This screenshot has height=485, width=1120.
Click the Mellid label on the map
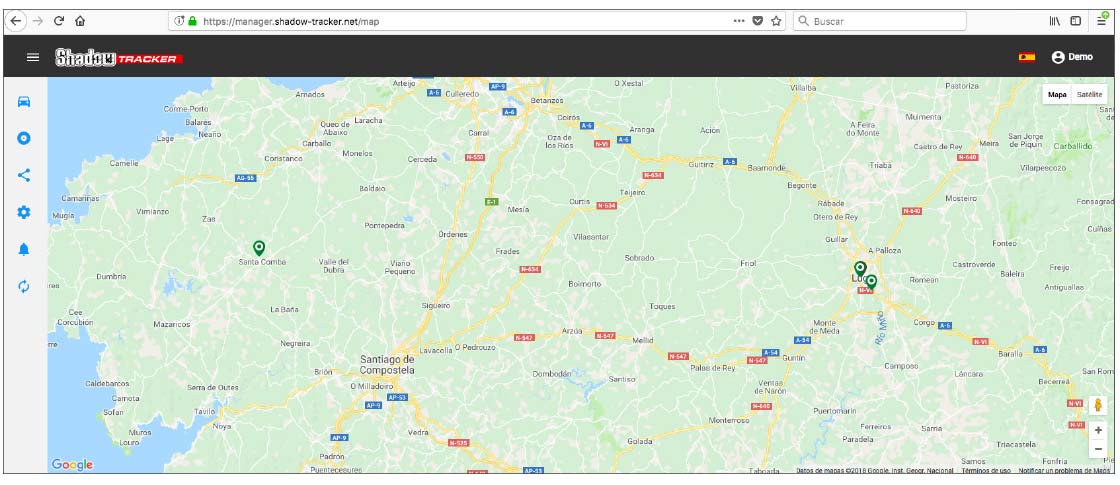pos(644,341)
